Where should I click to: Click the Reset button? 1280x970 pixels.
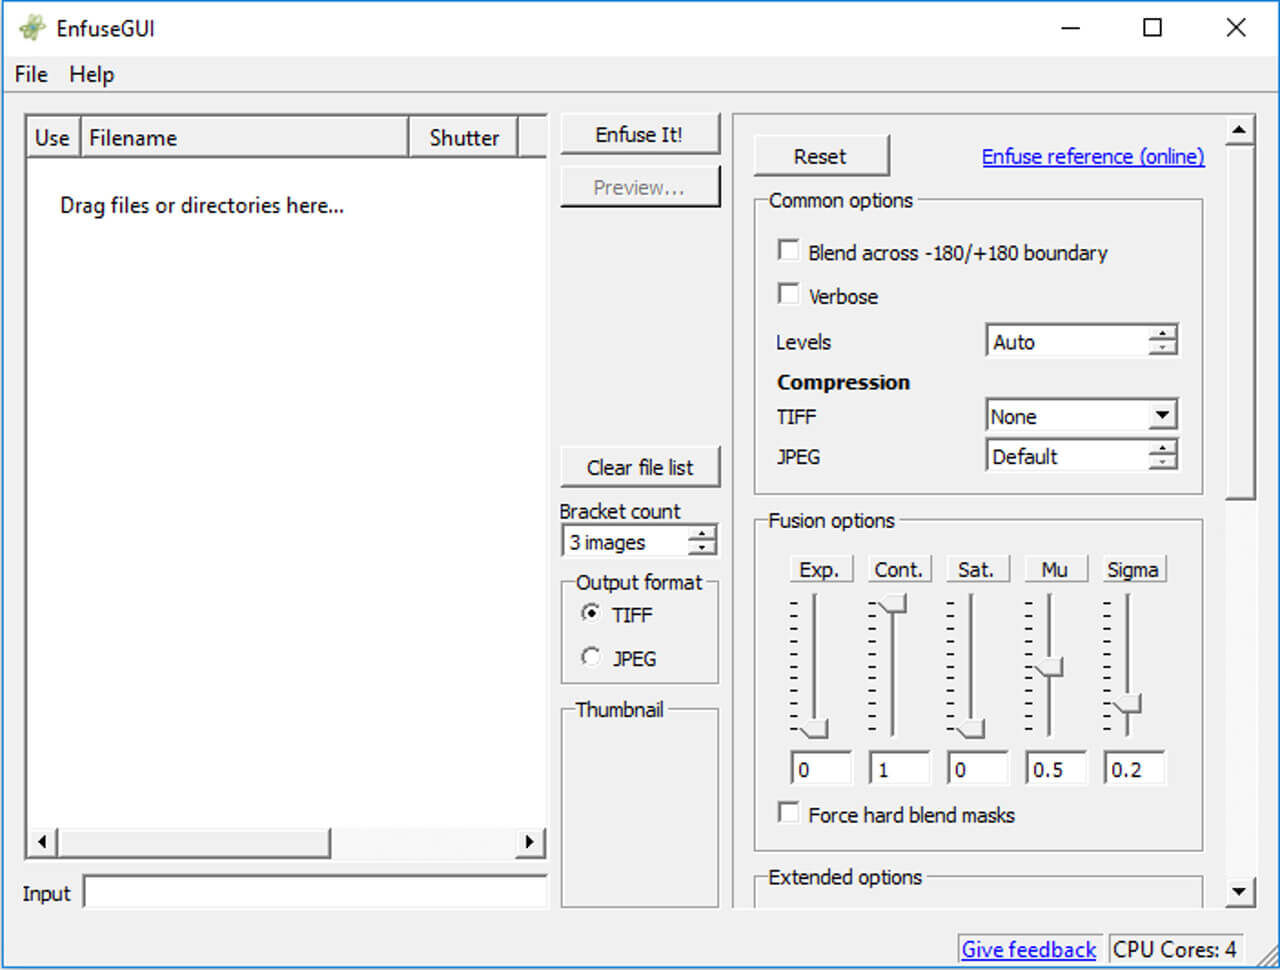(820, 156)
